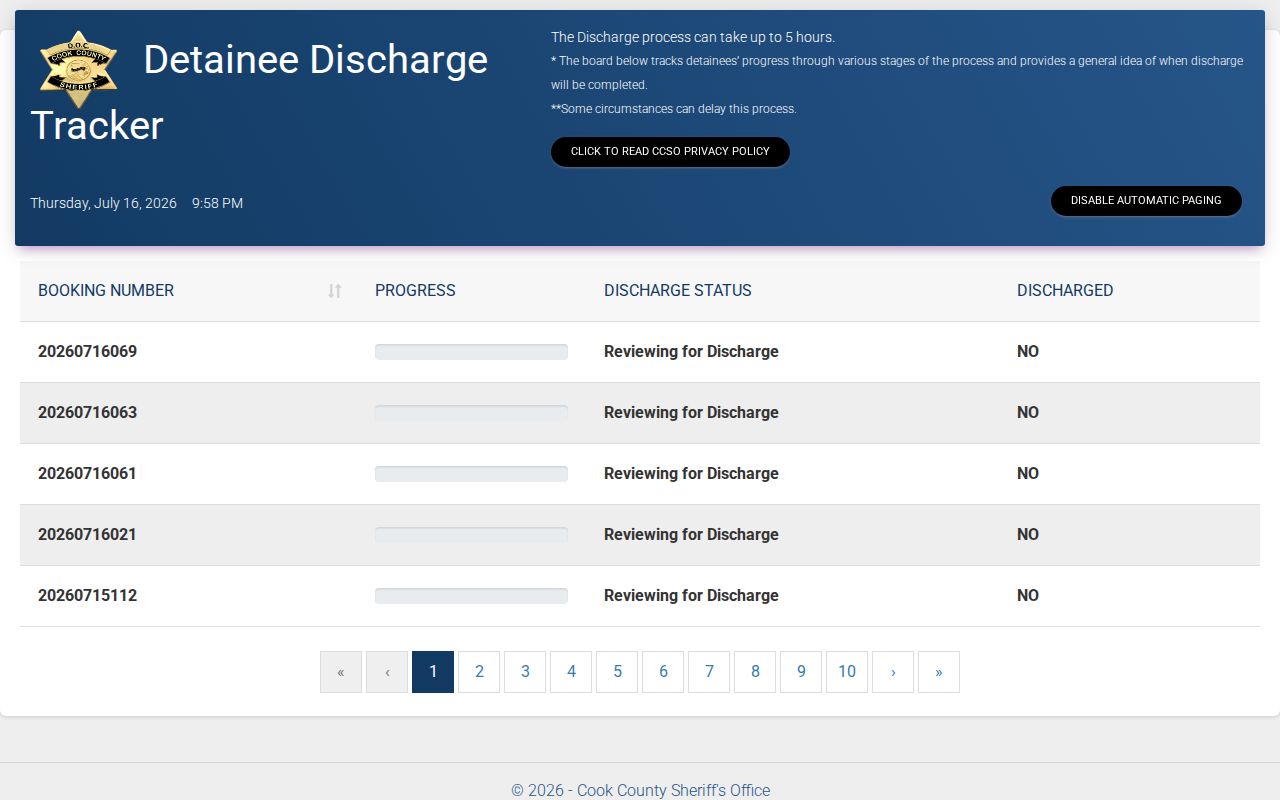Viewport: 1280px width, 800px height.
Task: Open the CCSO privacy policy button
Action: (670, 152)
